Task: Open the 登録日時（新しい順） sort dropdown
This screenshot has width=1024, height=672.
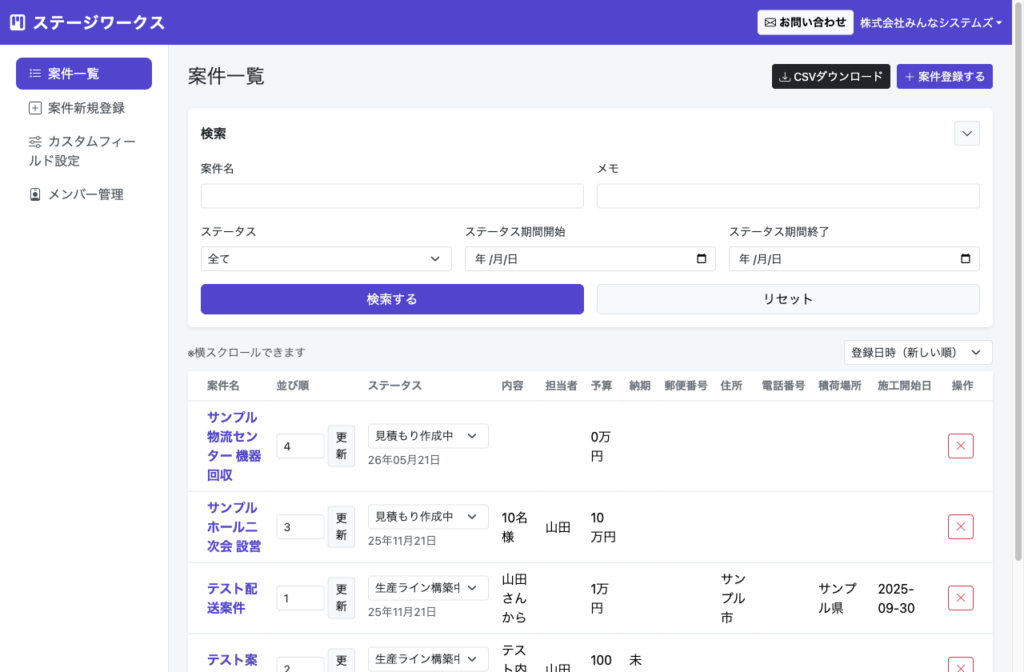Action: tap(918, 353)
